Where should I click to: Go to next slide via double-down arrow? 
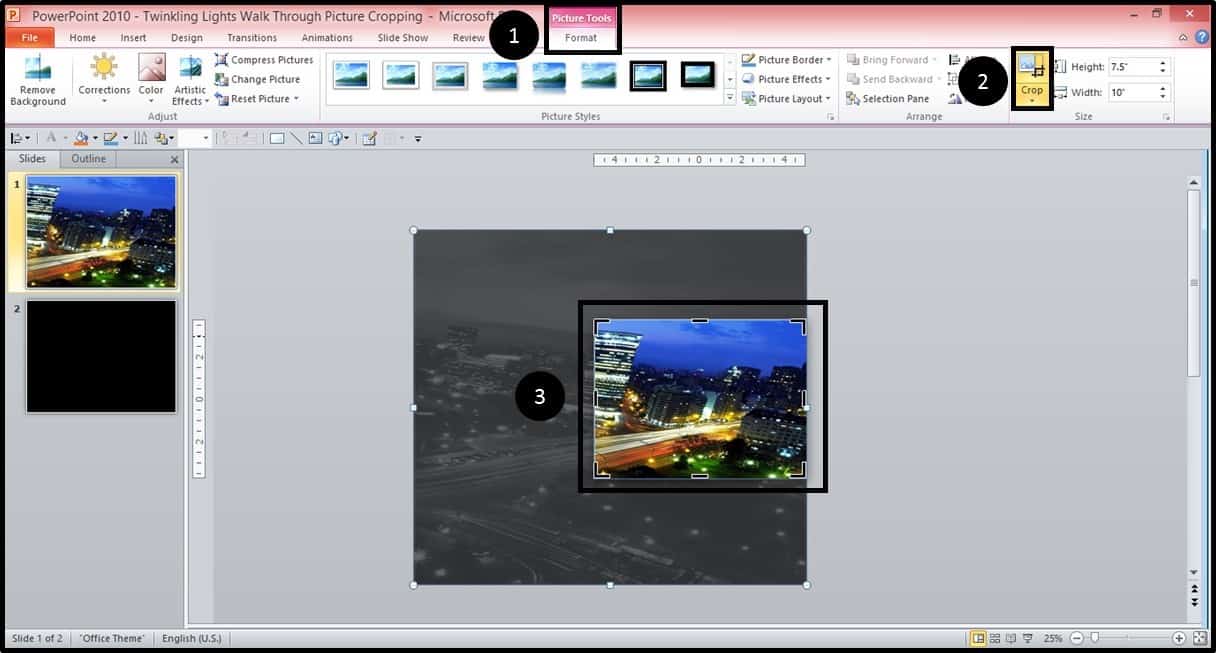[1193, 604]
